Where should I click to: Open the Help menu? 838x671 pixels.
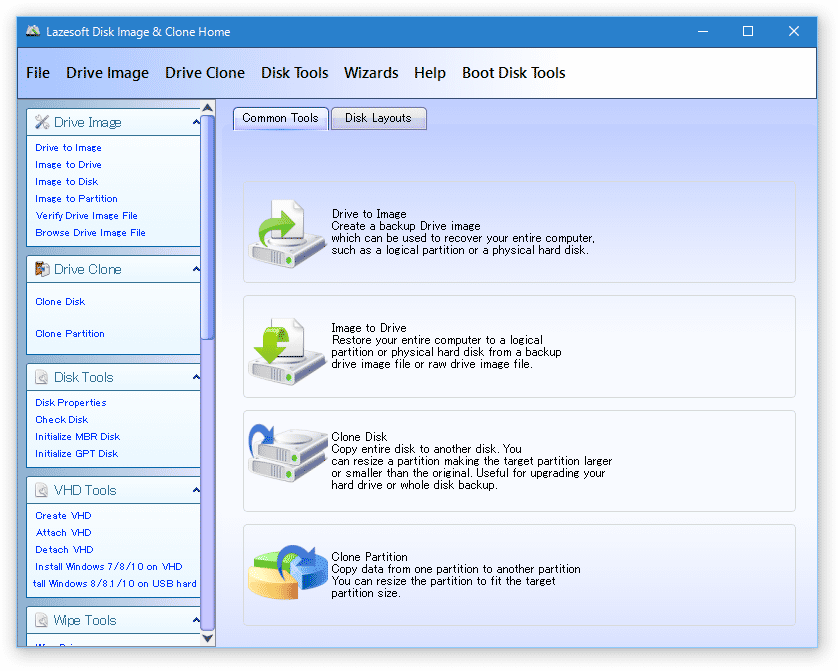[x=430, y=73]
